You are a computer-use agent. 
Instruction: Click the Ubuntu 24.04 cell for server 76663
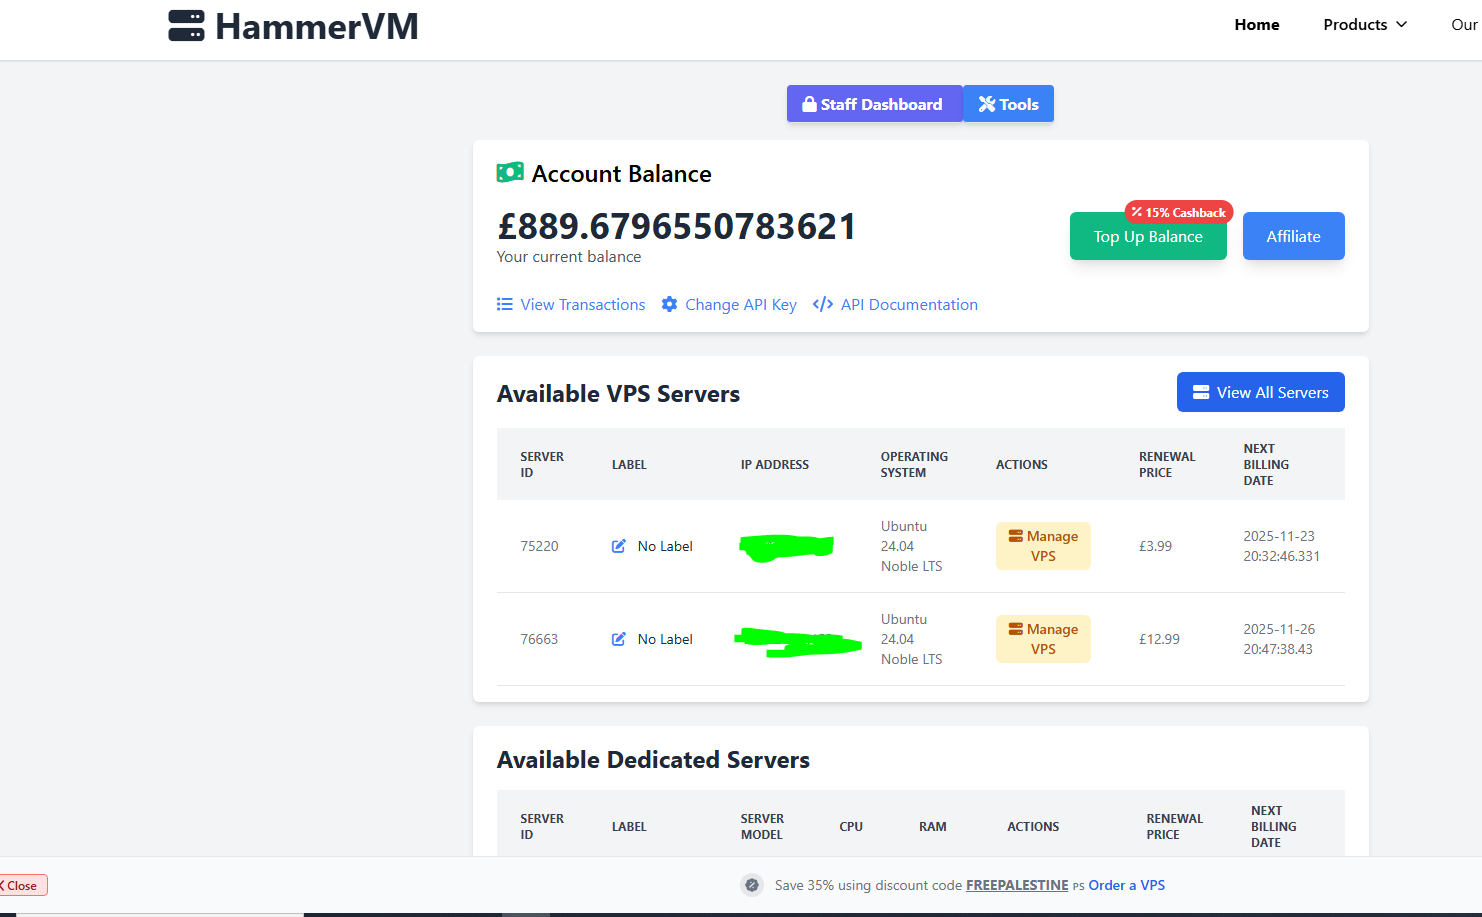tap(911, 639)
